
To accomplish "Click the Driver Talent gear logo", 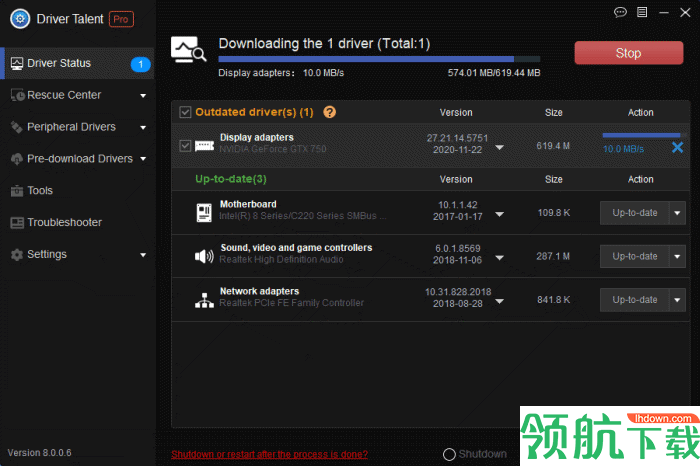I will click(x=20, y=19).
